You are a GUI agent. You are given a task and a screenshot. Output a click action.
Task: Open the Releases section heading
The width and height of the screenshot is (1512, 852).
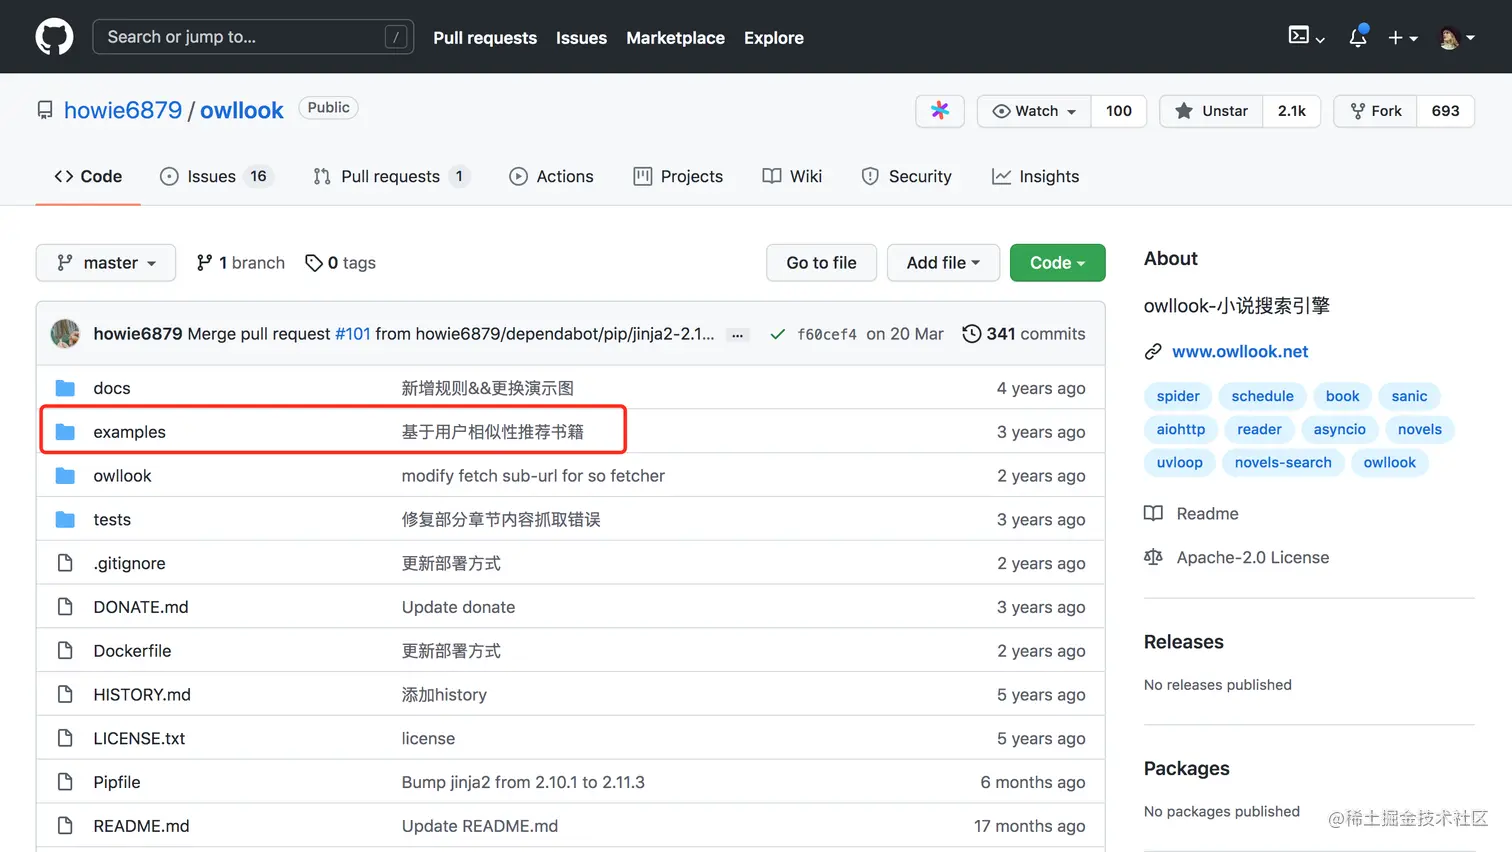1184,642
